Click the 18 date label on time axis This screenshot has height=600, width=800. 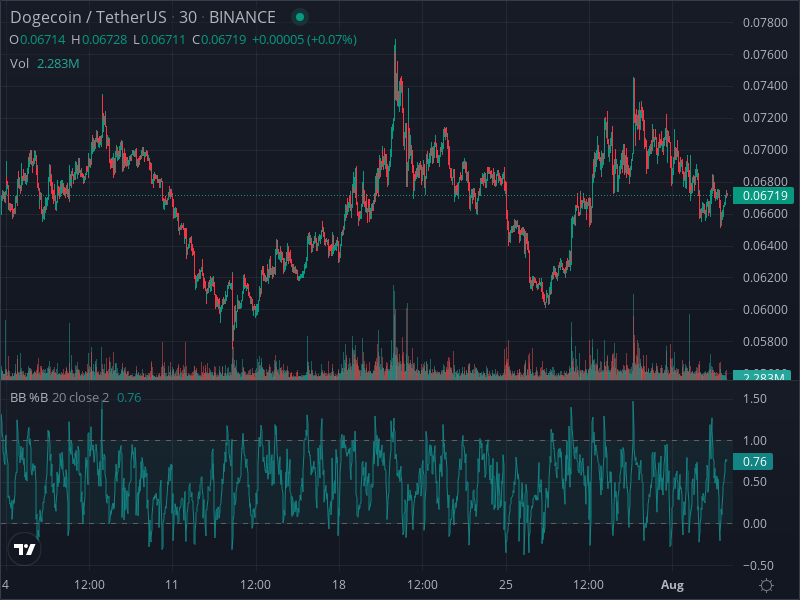(339, 585)
